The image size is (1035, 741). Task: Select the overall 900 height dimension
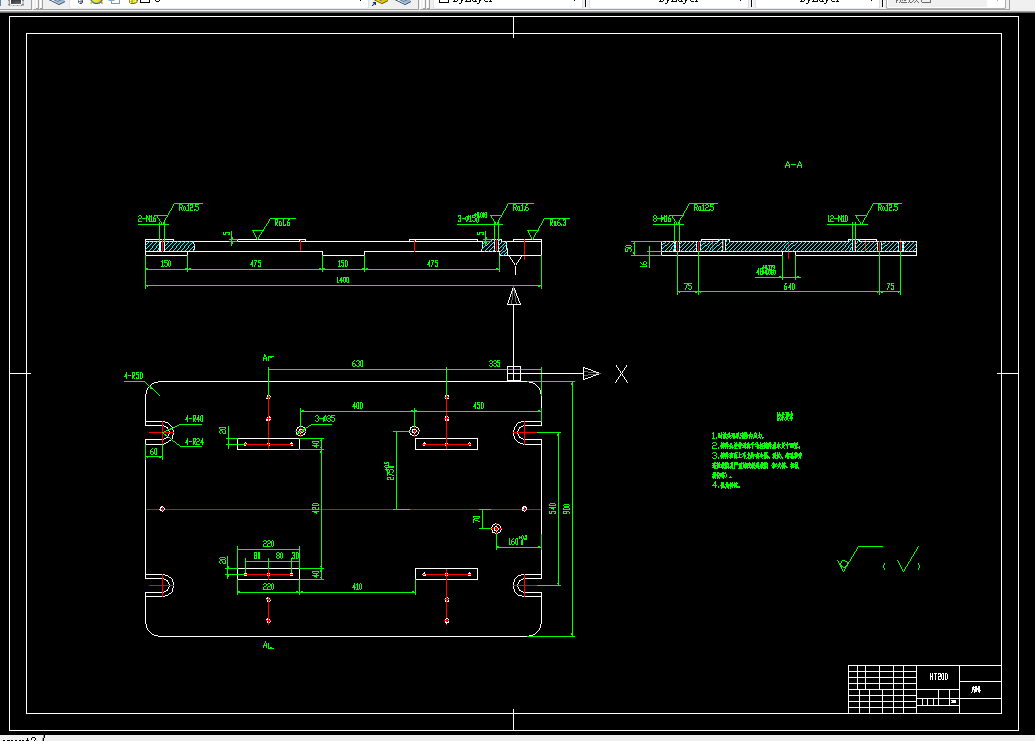click(x=566, y=509)
